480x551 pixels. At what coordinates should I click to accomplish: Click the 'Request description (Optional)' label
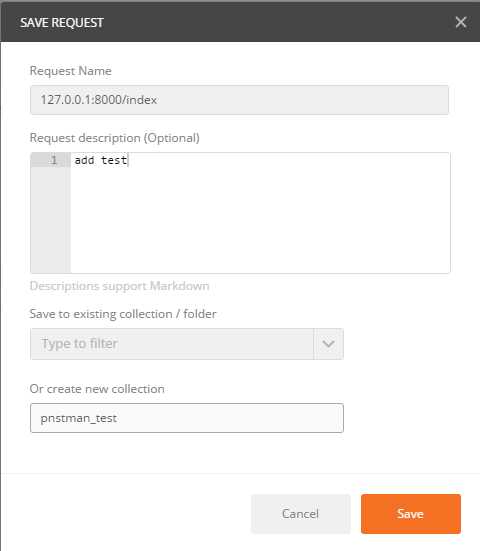coord(115,138)
